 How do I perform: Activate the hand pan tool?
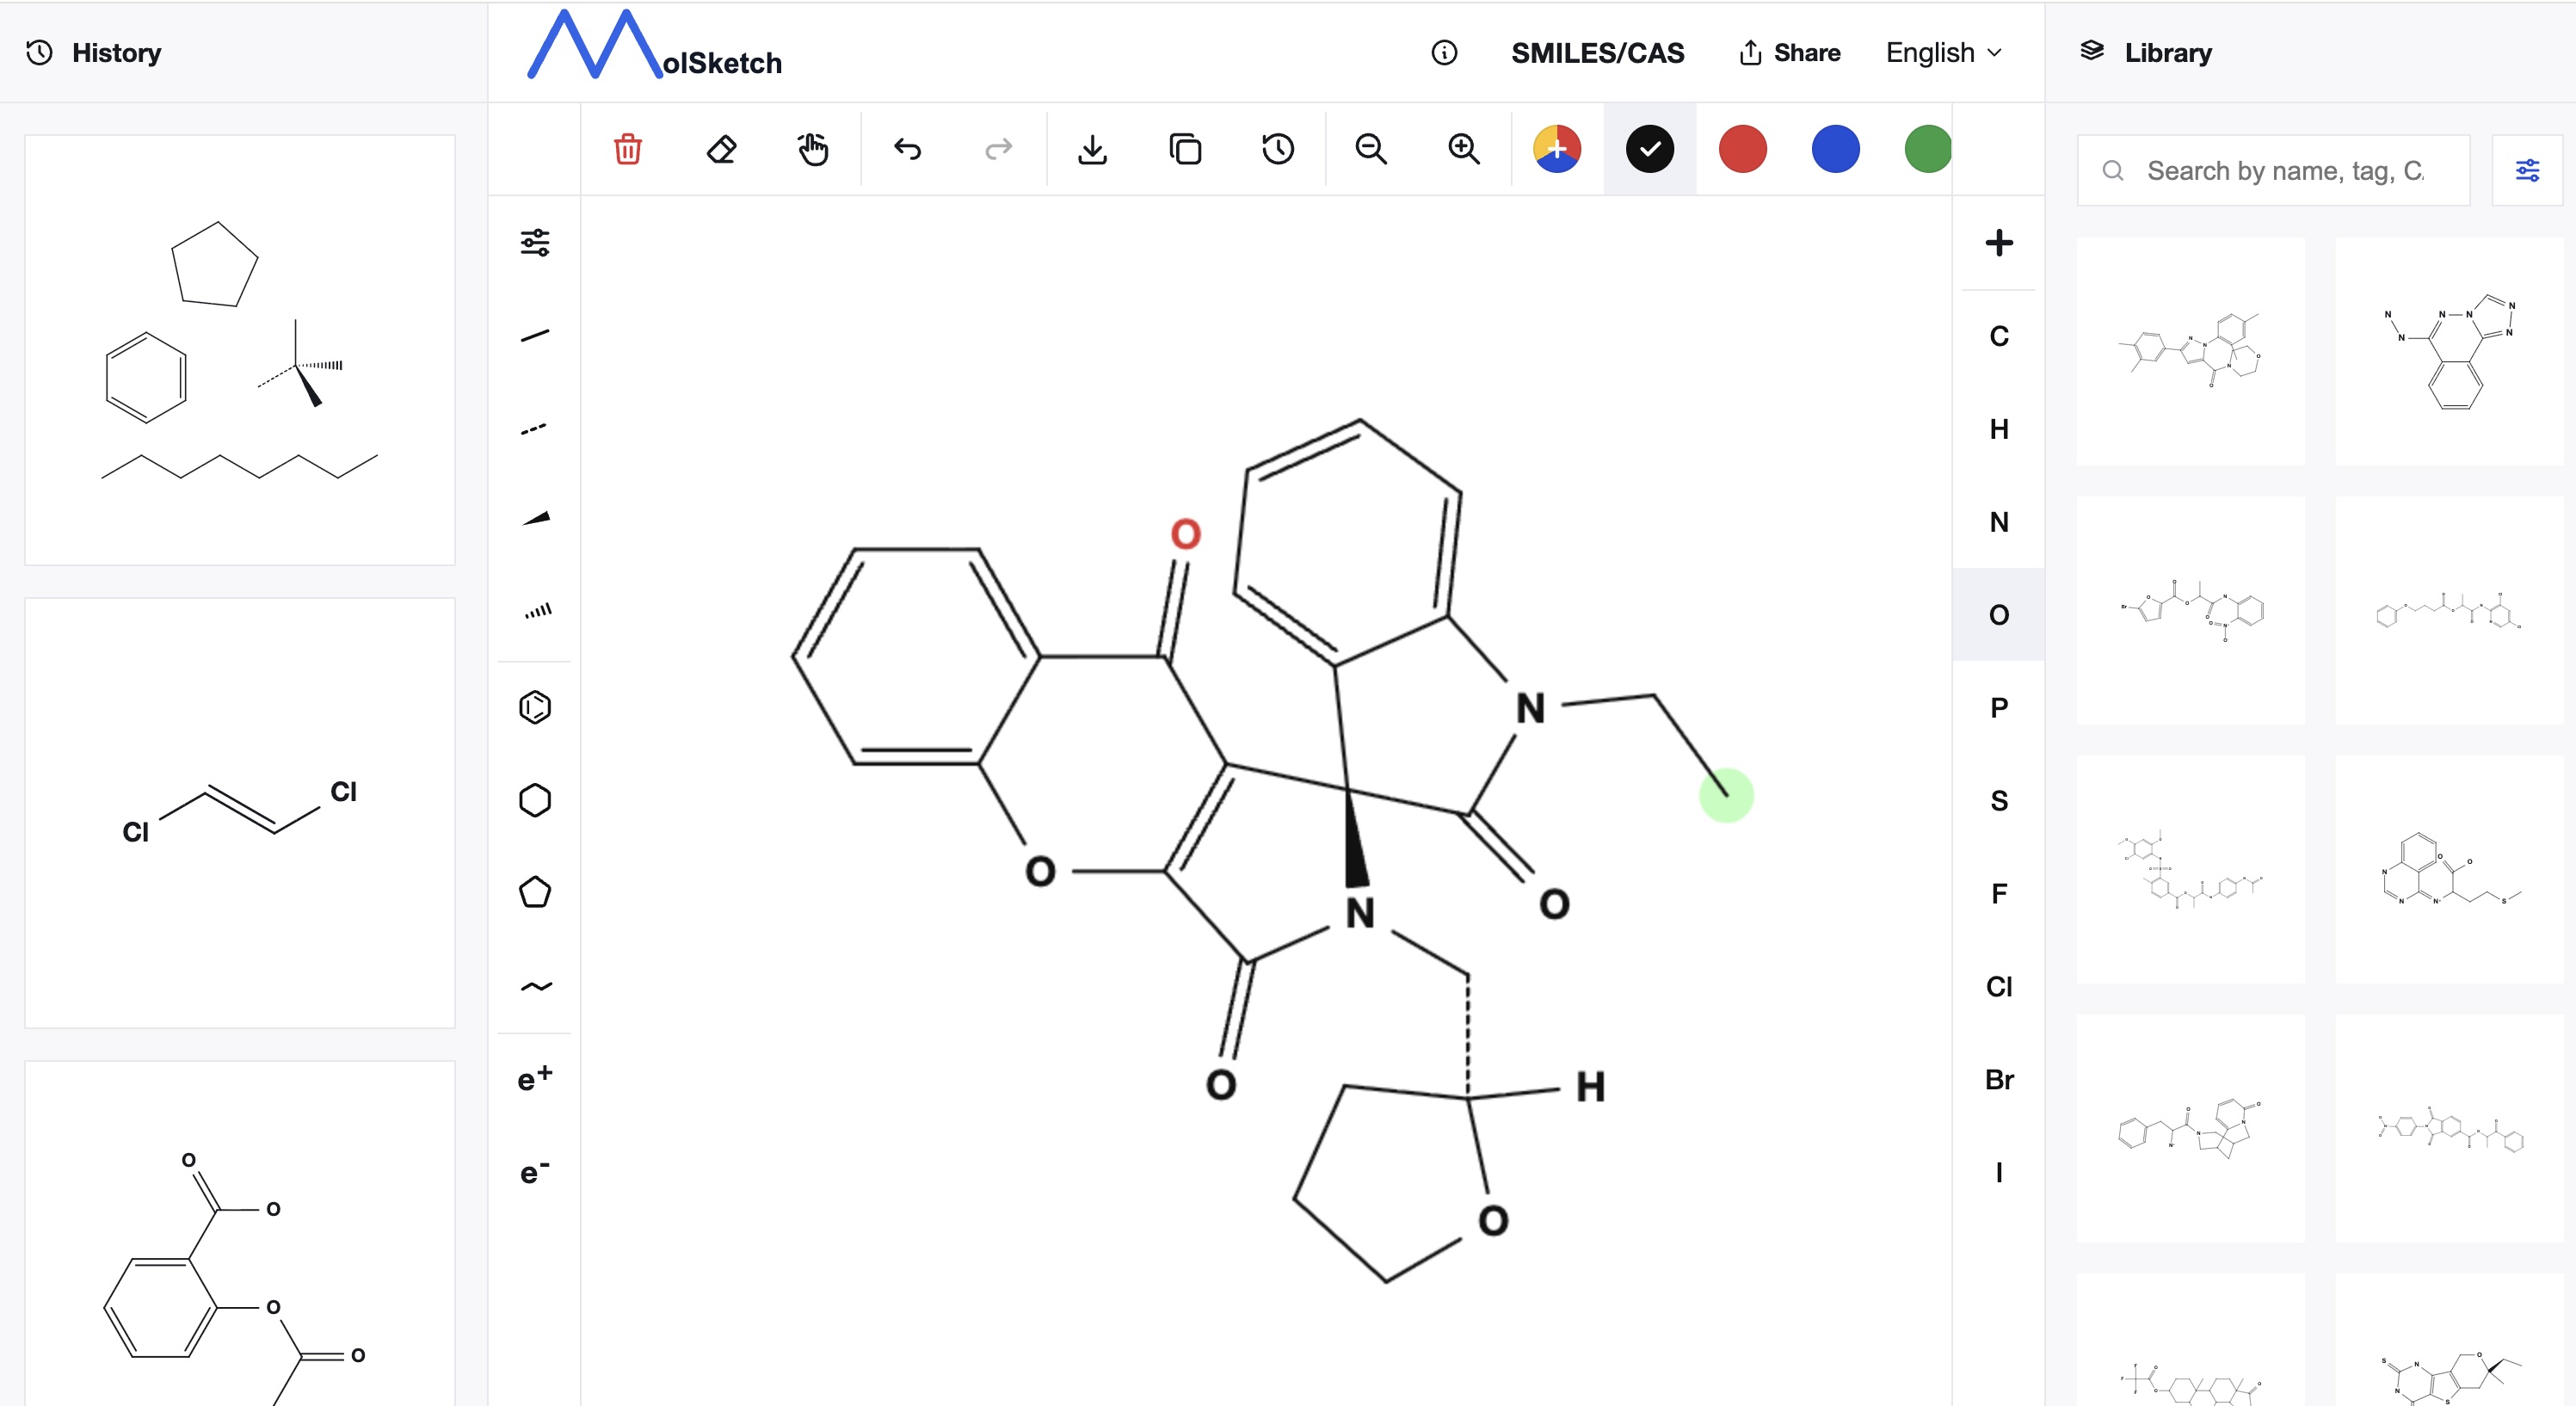click(x=813, y=149)
